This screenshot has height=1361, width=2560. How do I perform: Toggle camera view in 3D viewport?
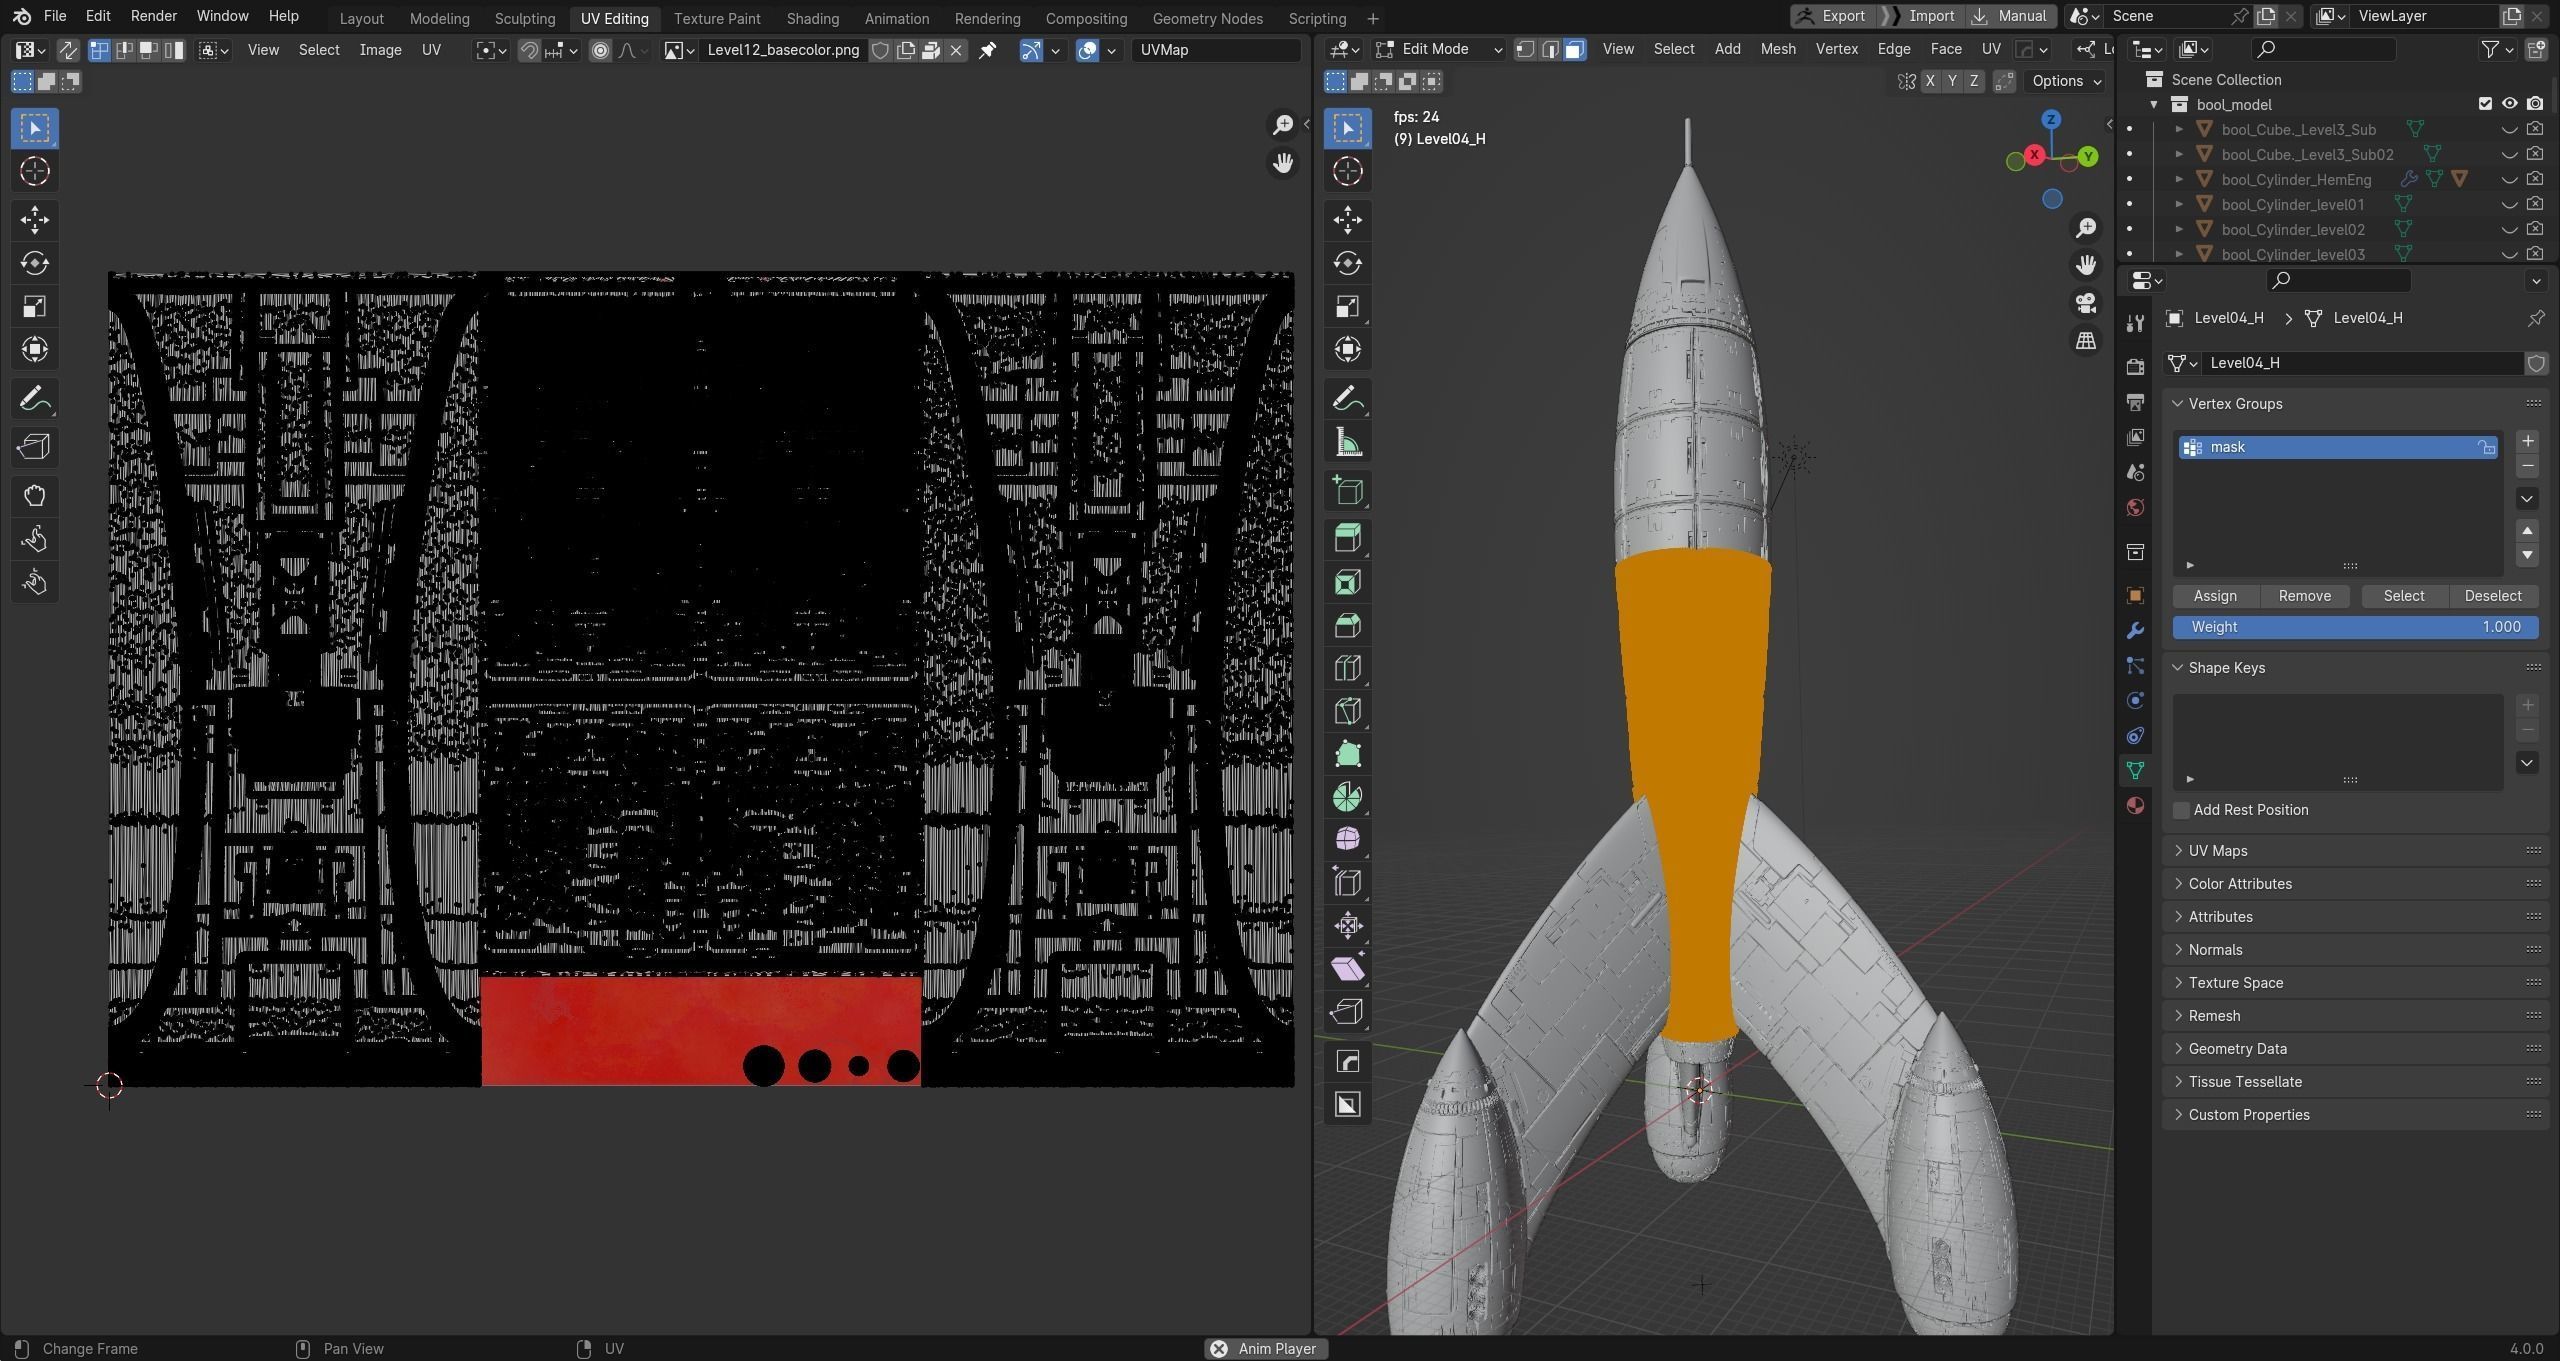point(2086,302)
